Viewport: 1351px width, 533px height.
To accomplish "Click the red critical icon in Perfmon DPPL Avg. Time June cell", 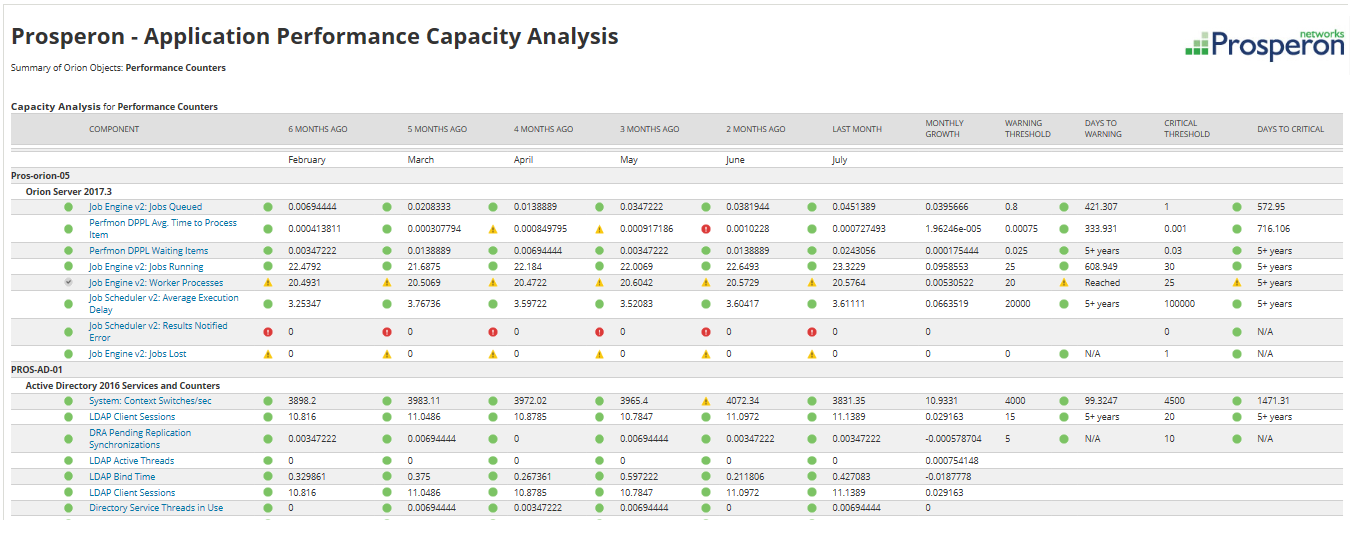I will (706, 229).
